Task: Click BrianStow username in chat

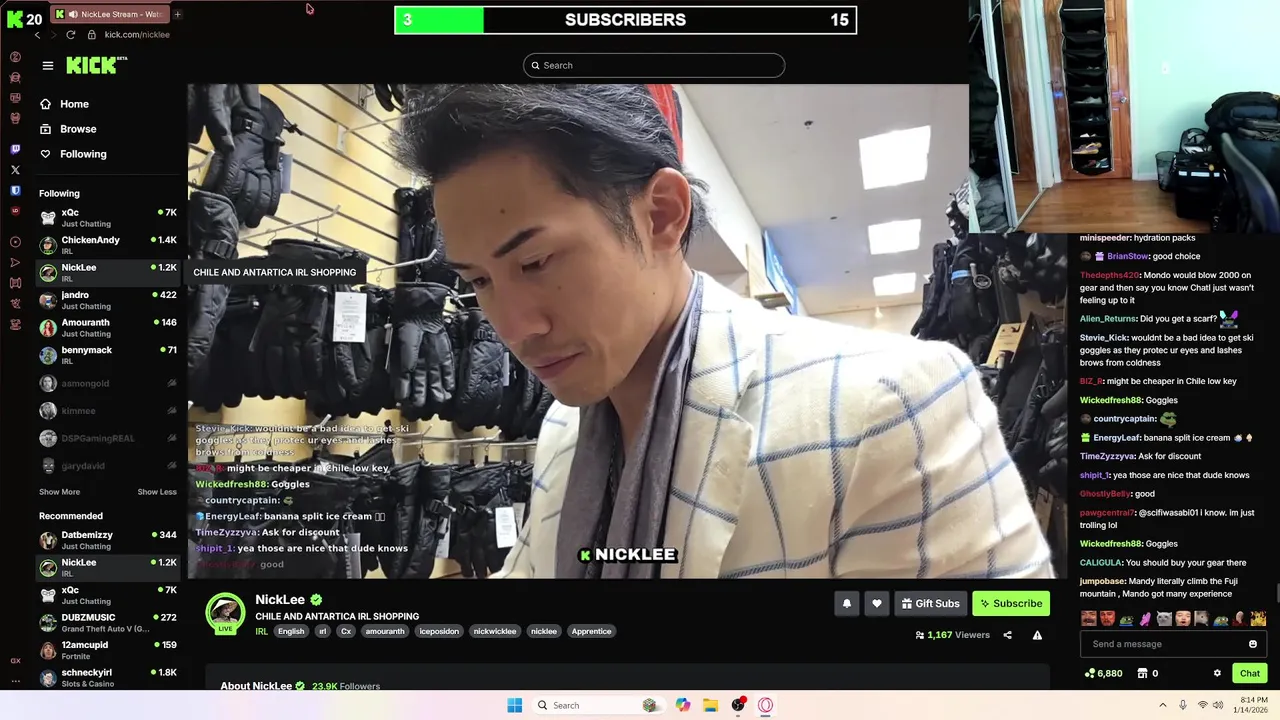Action: (x=1128, y=256)
